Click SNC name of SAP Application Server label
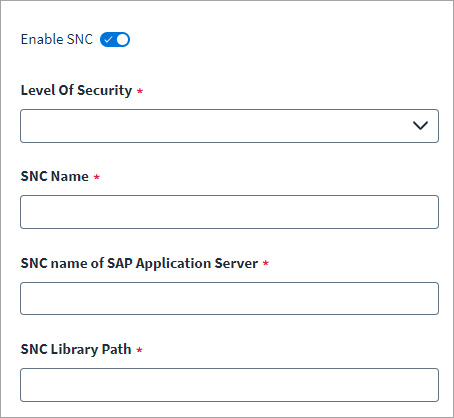The width and height of the screenshot is (454, 418). [x=139, y=263]
